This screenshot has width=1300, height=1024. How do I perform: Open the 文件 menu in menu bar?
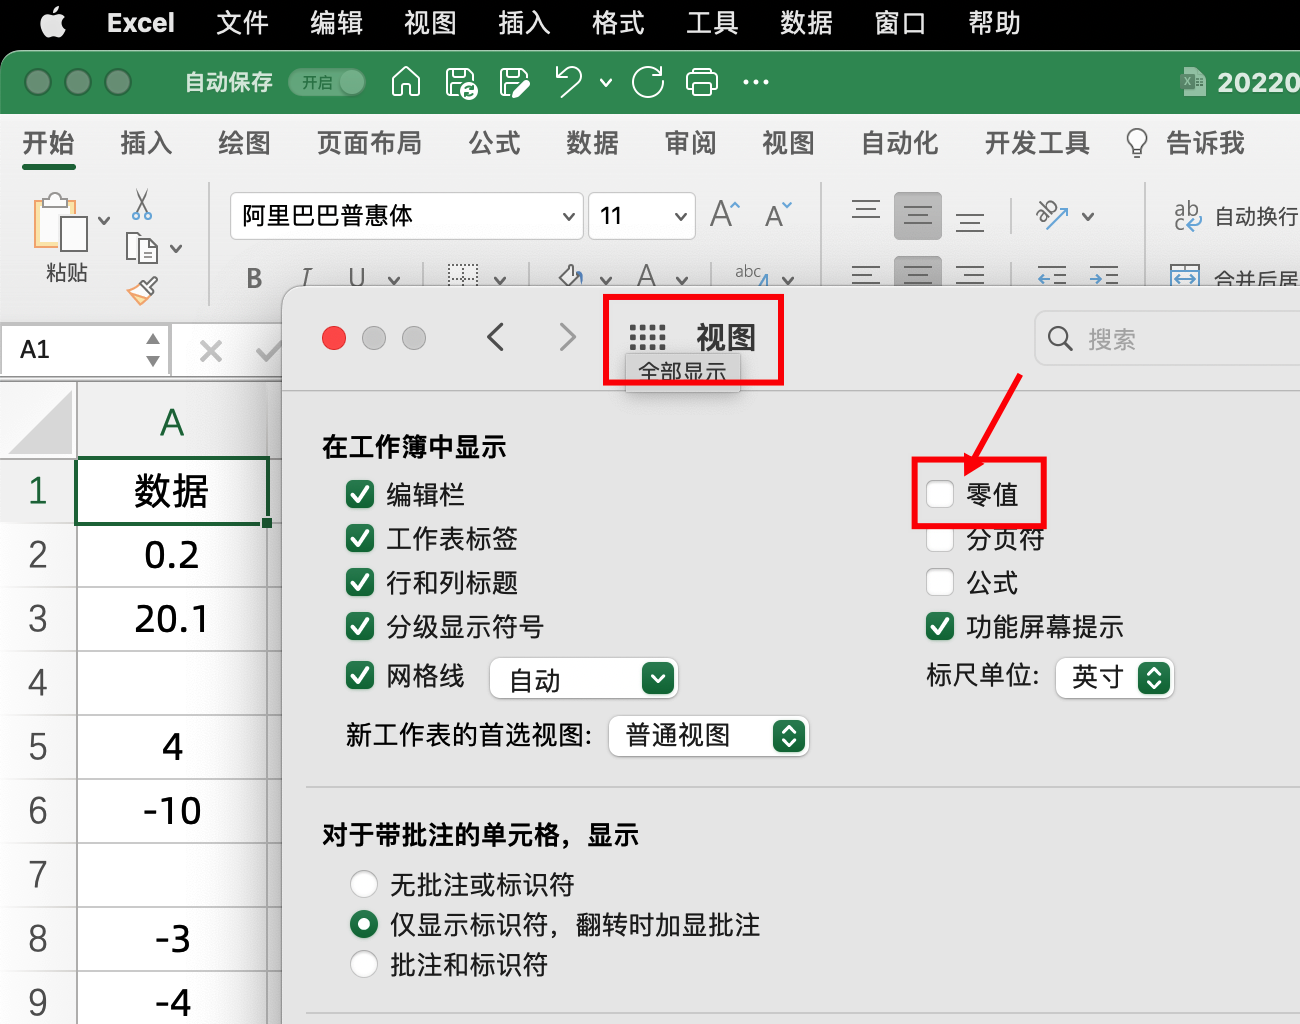tap(242, 23)
